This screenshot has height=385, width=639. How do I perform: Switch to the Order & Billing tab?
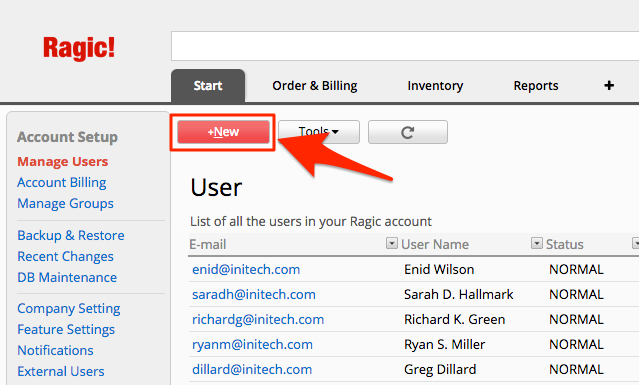(315, 86)
